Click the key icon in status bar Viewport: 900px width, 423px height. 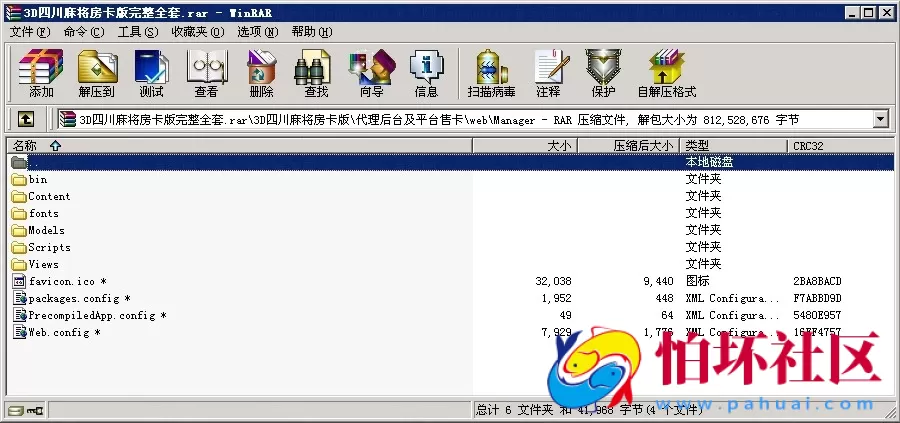[x=35, y=410]
